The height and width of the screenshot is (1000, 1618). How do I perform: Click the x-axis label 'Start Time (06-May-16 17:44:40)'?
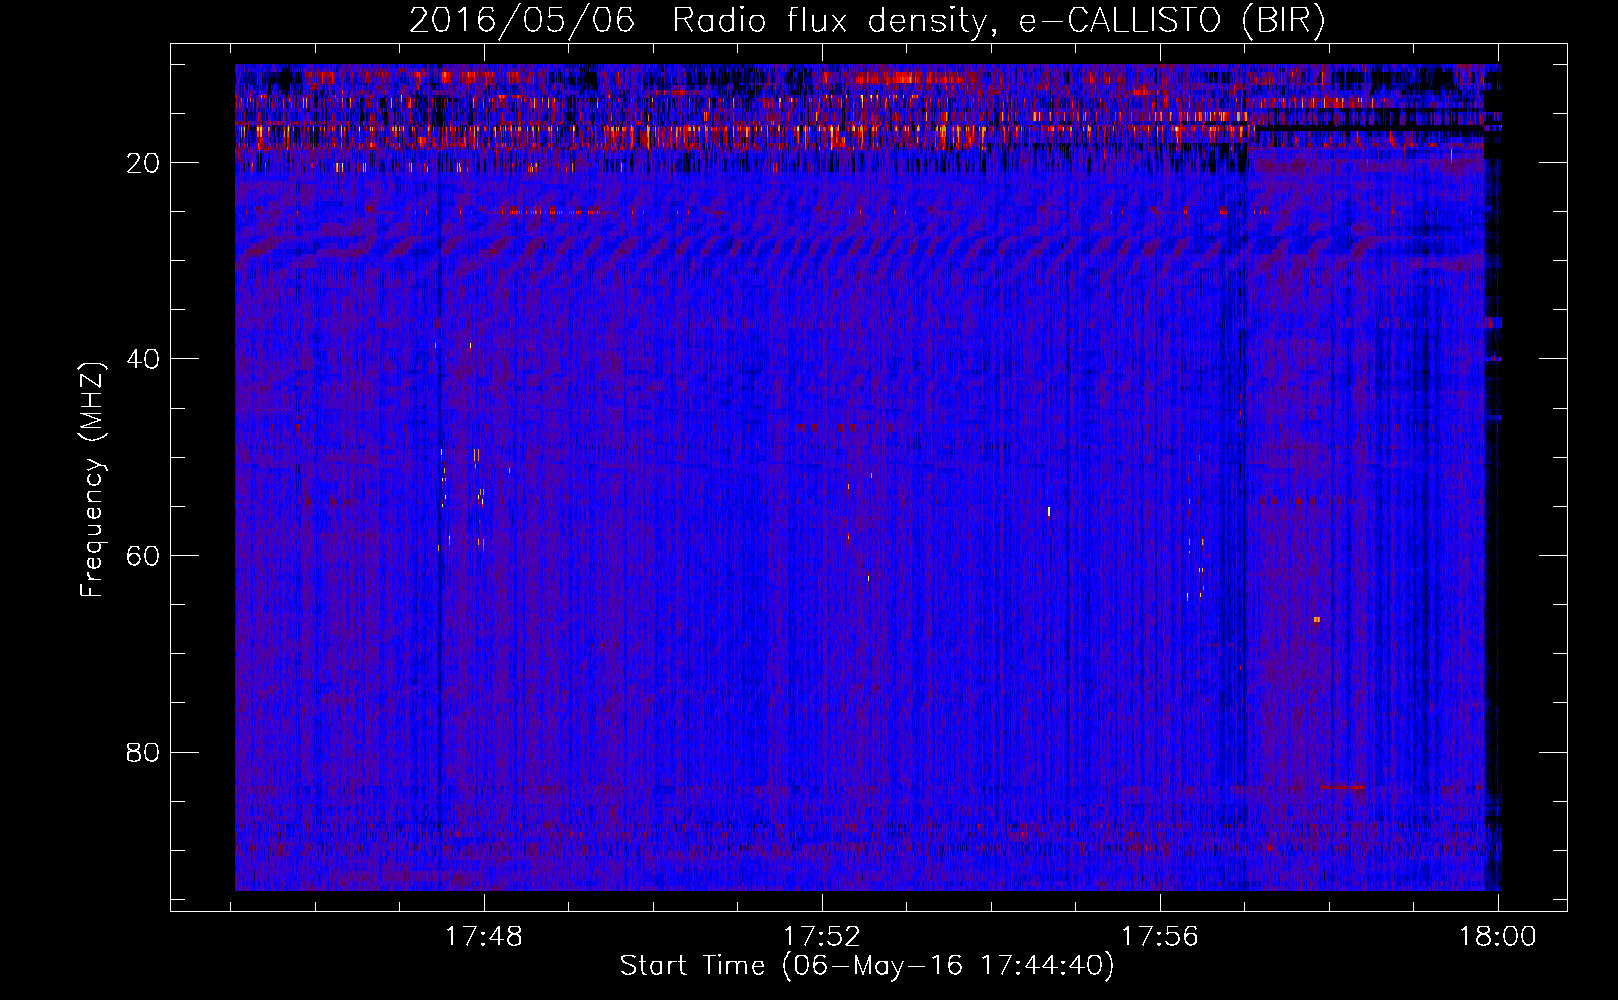[867, 966]
